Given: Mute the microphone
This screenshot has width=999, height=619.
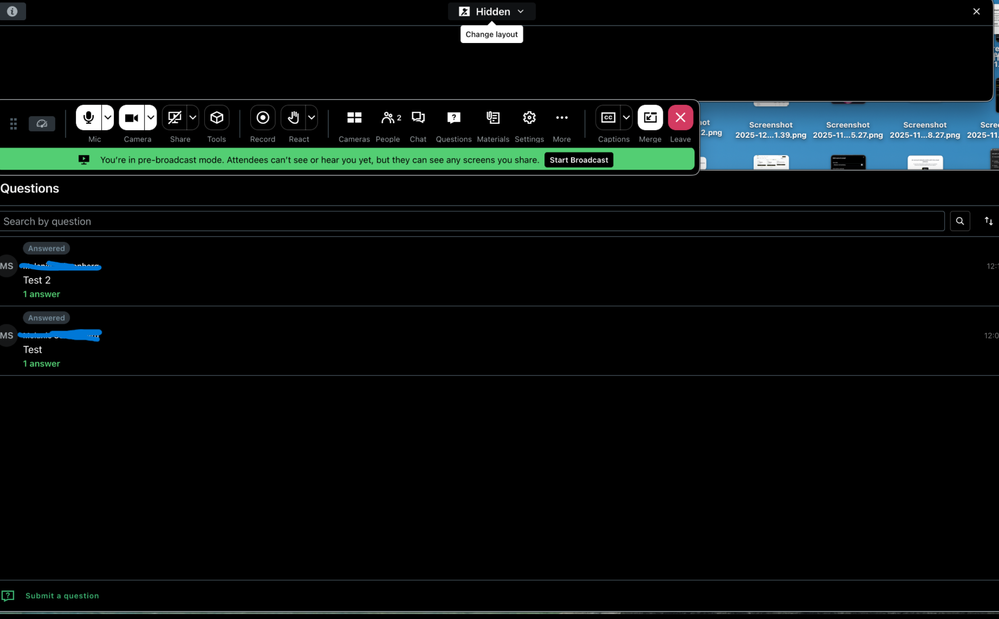Looking at the screenshot, I should pos(88,118).
